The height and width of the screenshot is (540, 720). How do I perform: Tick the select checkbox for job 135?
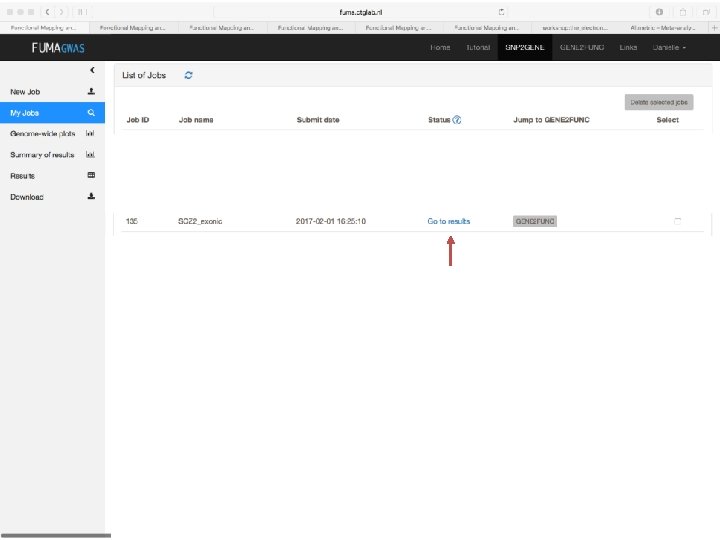(x=677, y=221)
